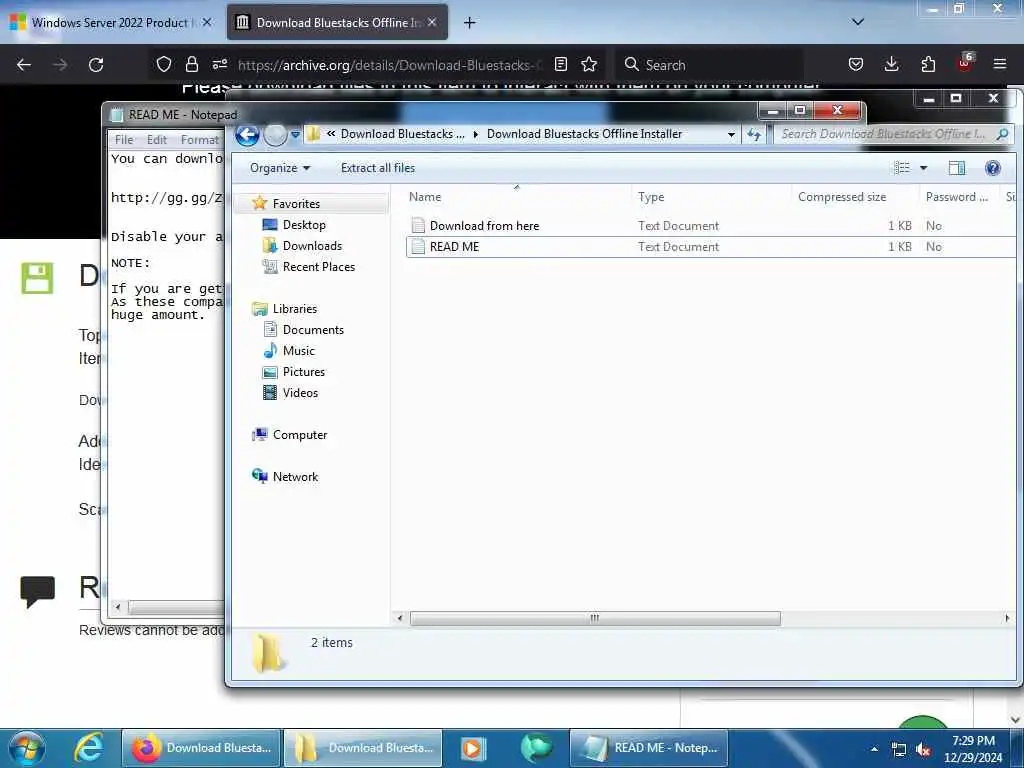
Task: Open Recent Places in navigation pane
Action: (319, 266)
